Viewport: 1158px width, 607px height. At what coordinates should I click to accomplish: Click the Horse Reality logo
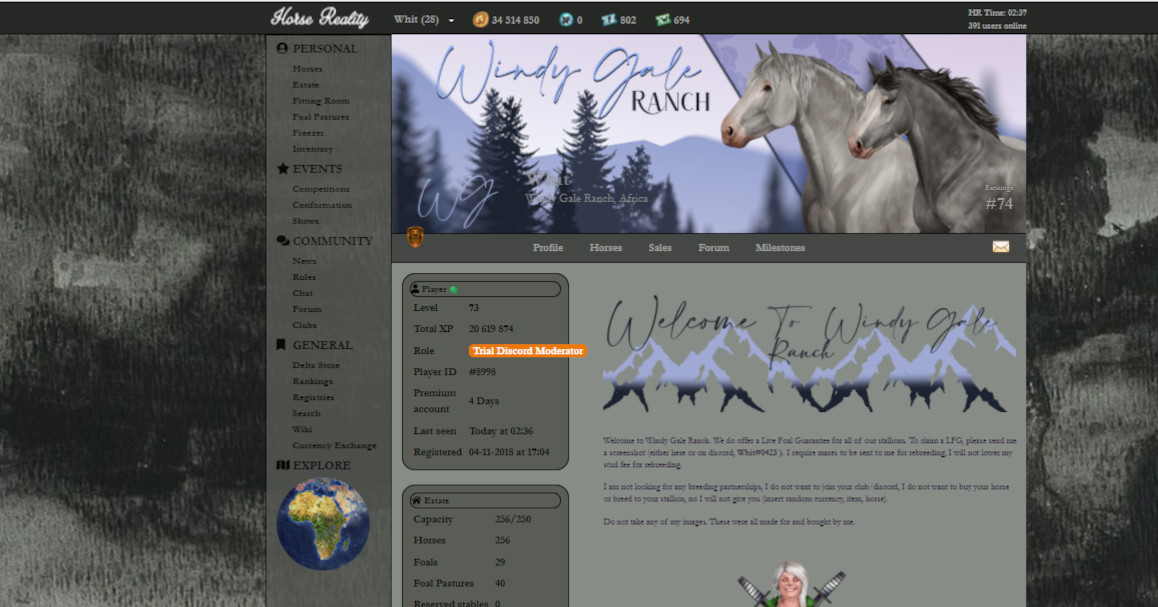coord(319,18)
